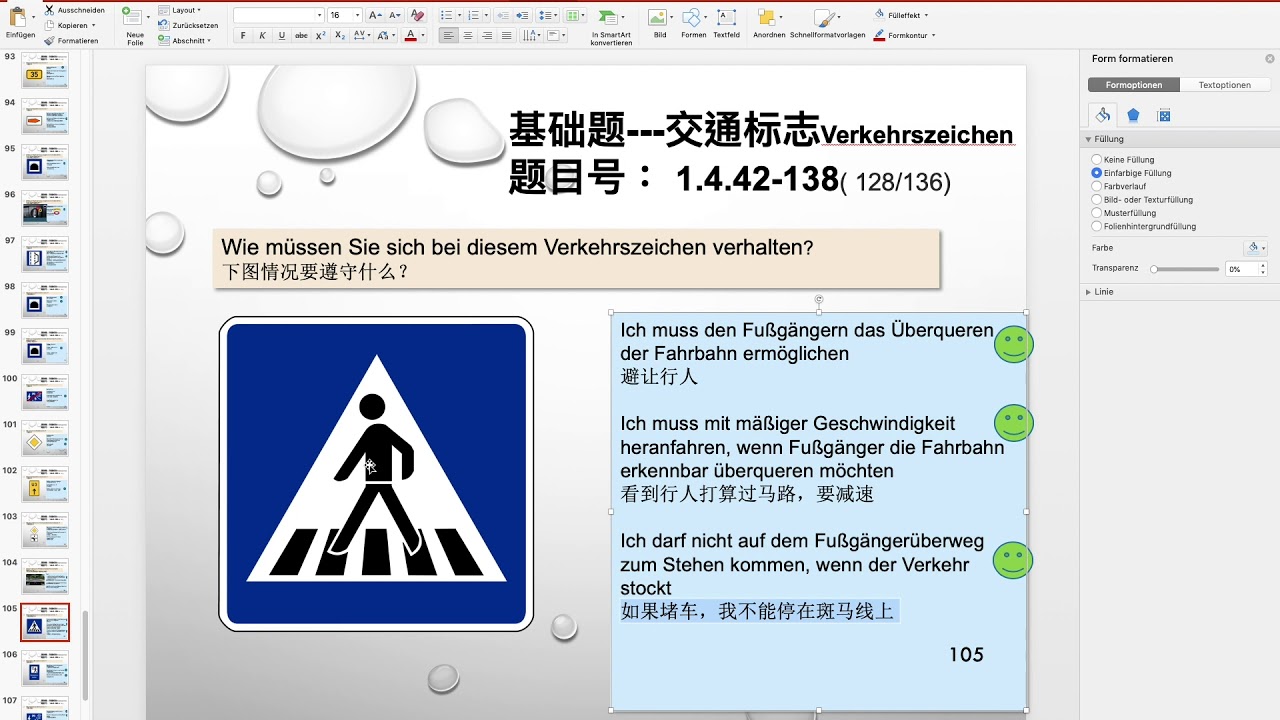Open line spacing dropdown
The width and height of the screenshot is (1280, 720).
[x=548, y=15]
